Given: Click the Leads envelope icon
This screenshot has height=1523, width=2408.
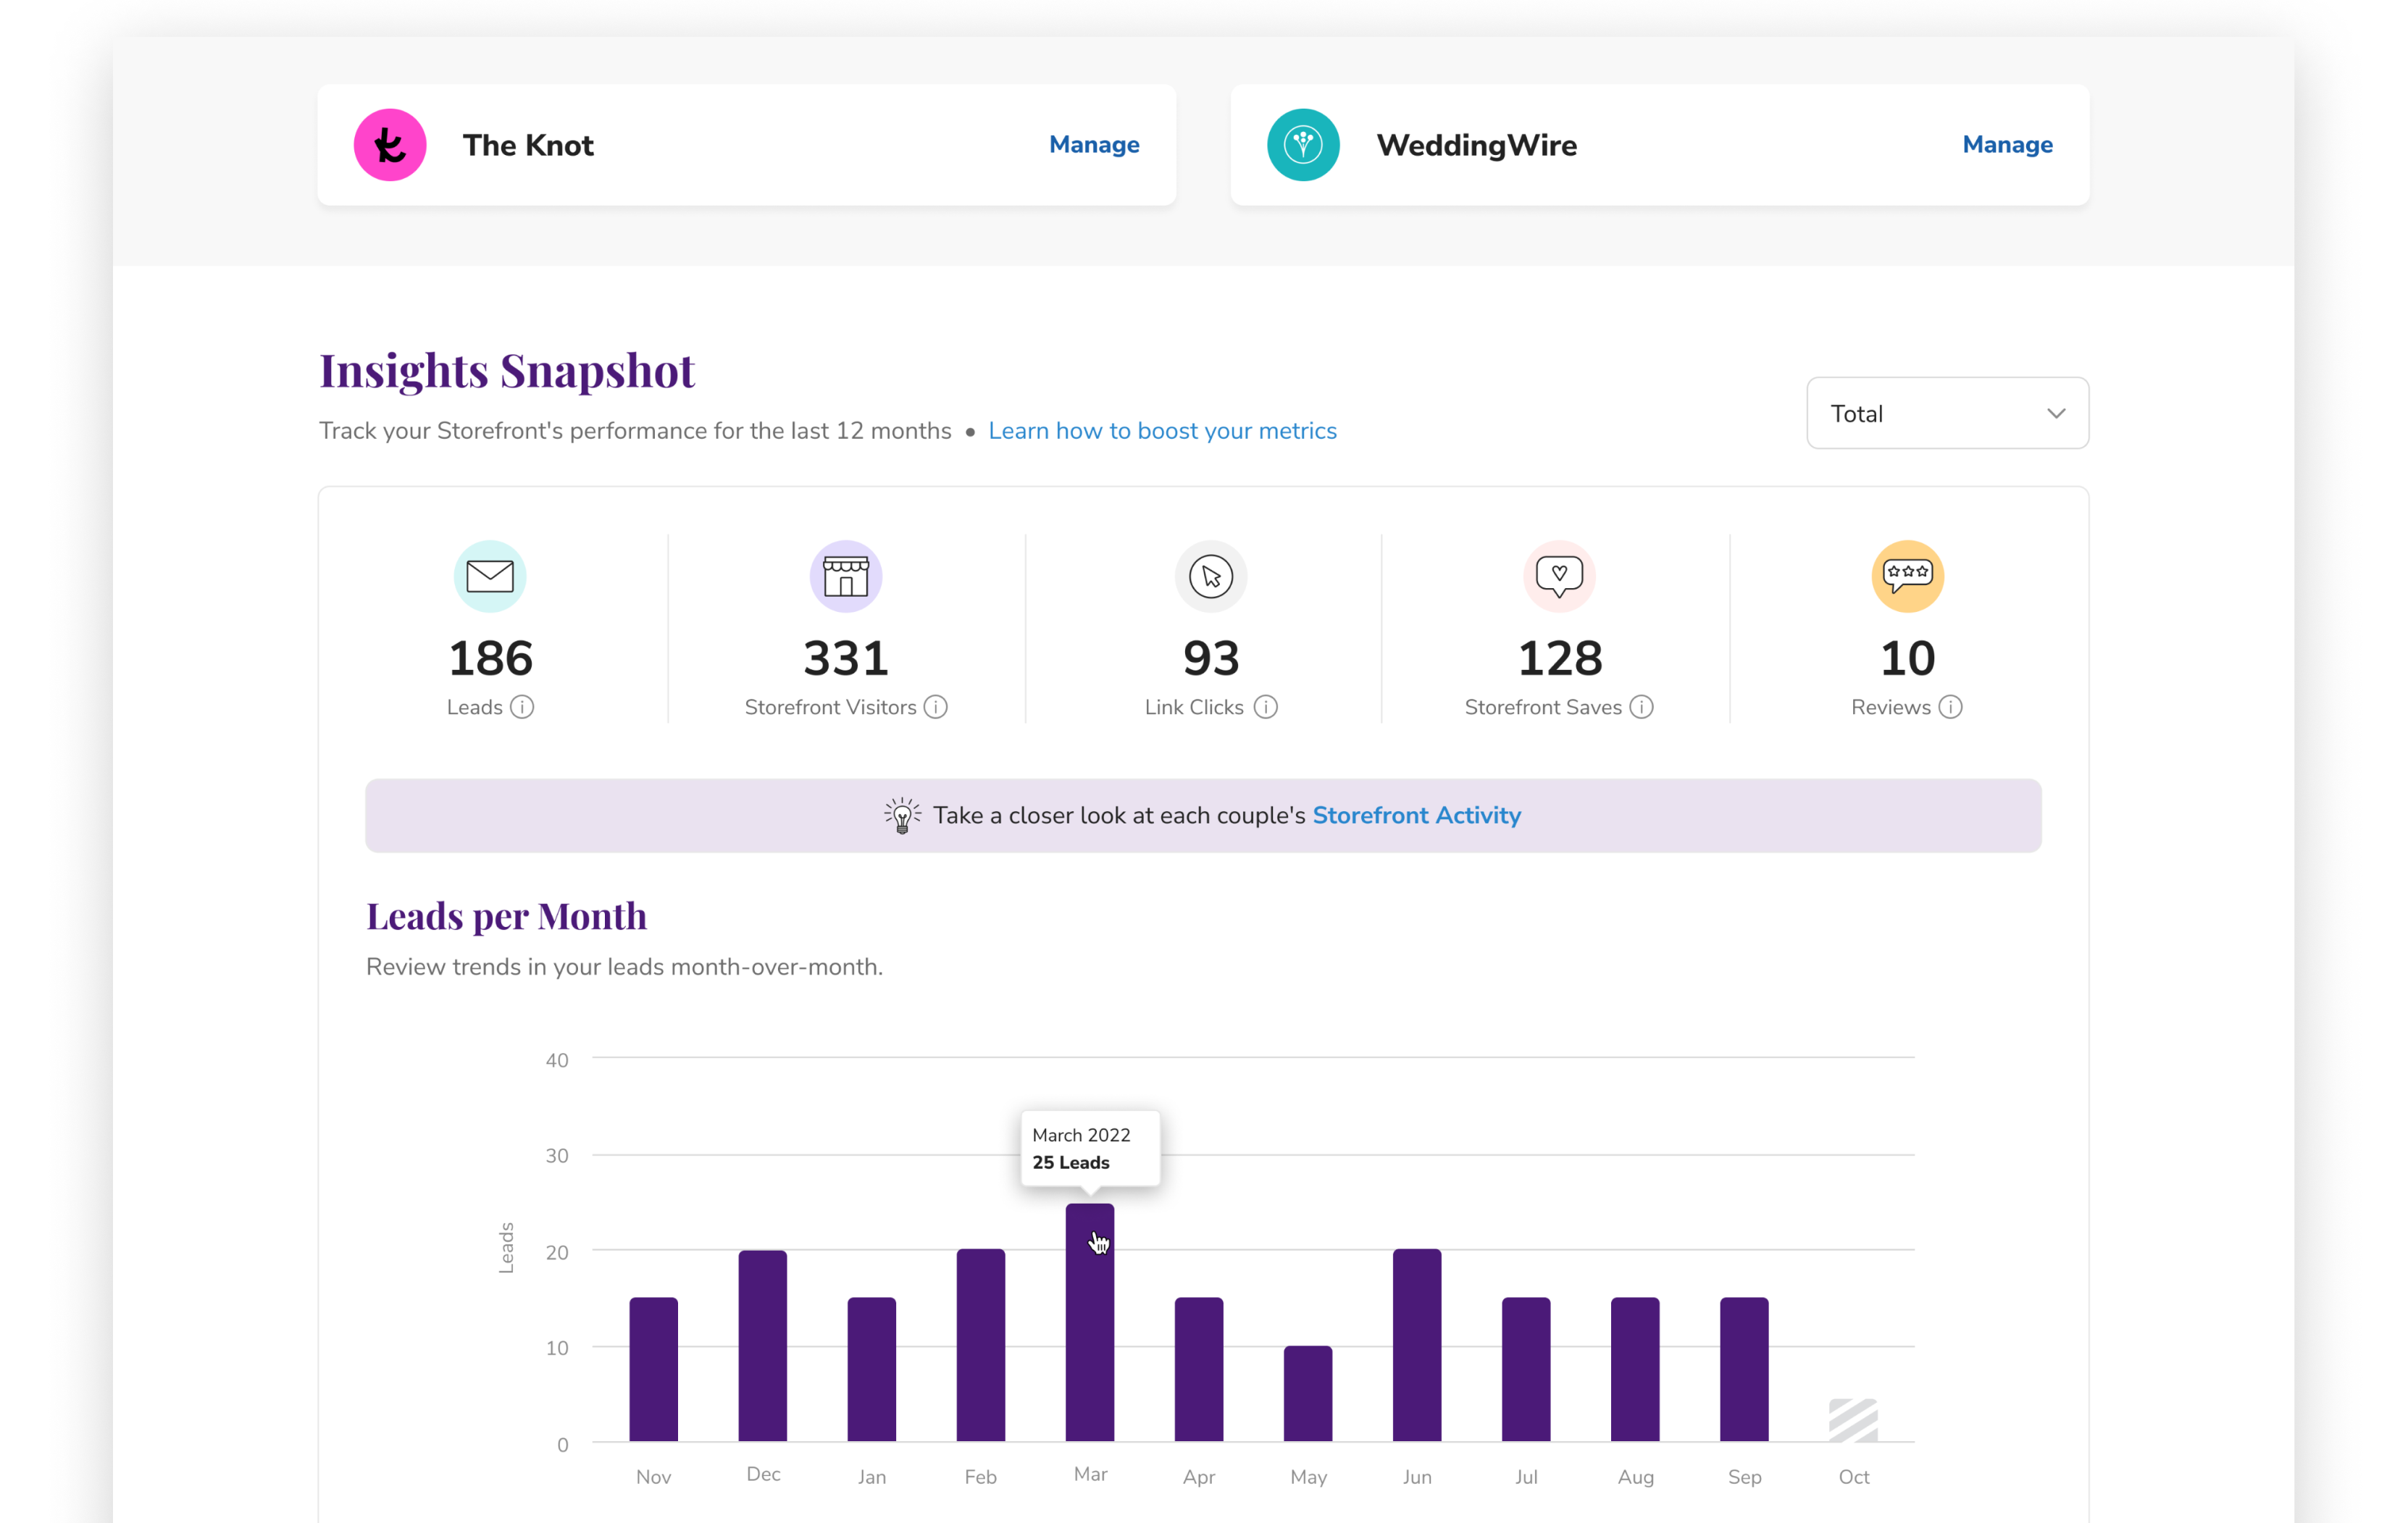Looking at the screenshot, I should click(x=490, y=576).
